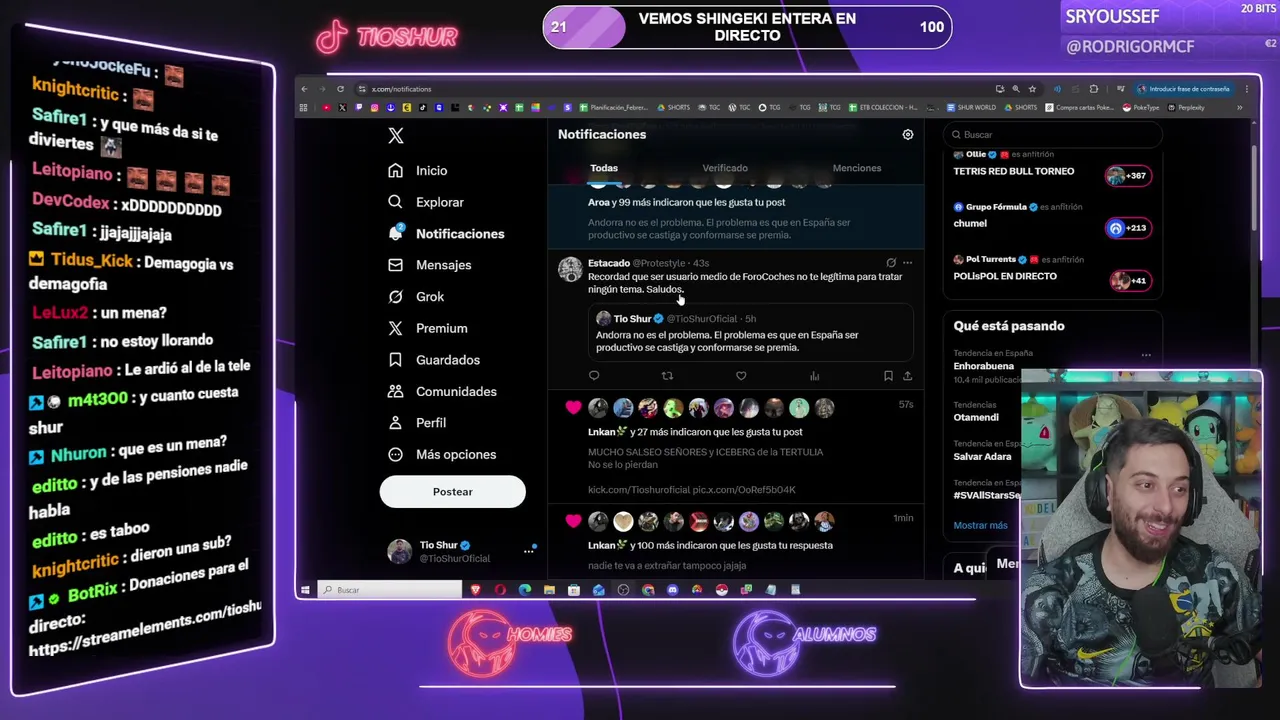Open Discord from taskbar
The image size is (1280, 720).
click(672, 590)
